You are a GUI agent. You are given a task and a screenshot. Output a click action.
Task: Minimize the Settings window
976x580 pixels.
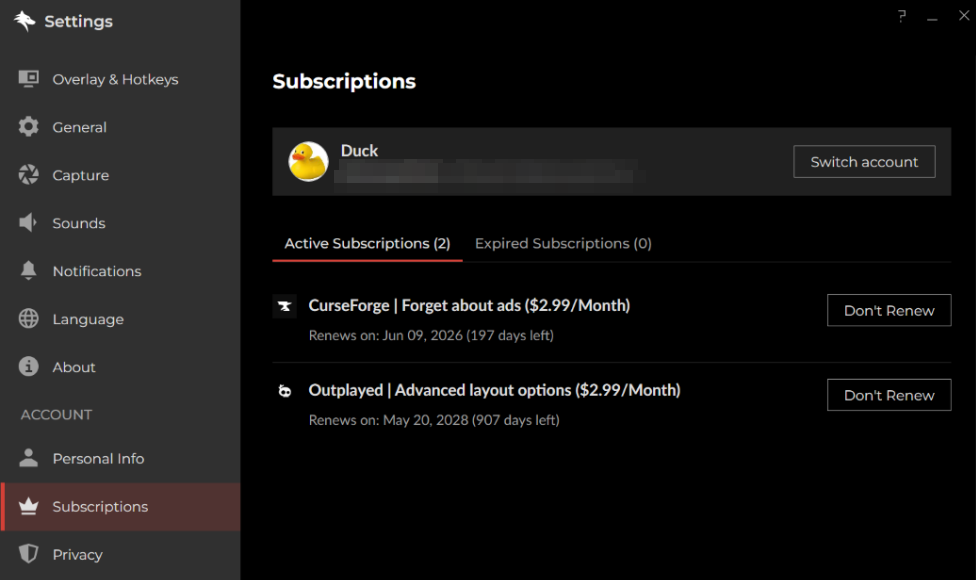click(932, 19)
